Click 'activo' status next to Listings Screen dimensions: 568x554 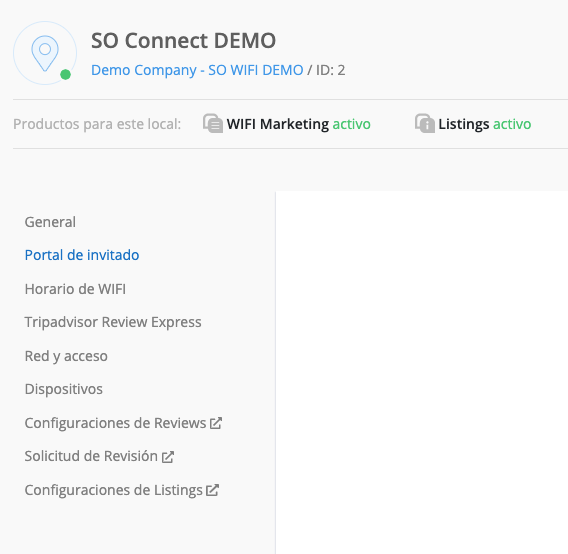point(512,124)
